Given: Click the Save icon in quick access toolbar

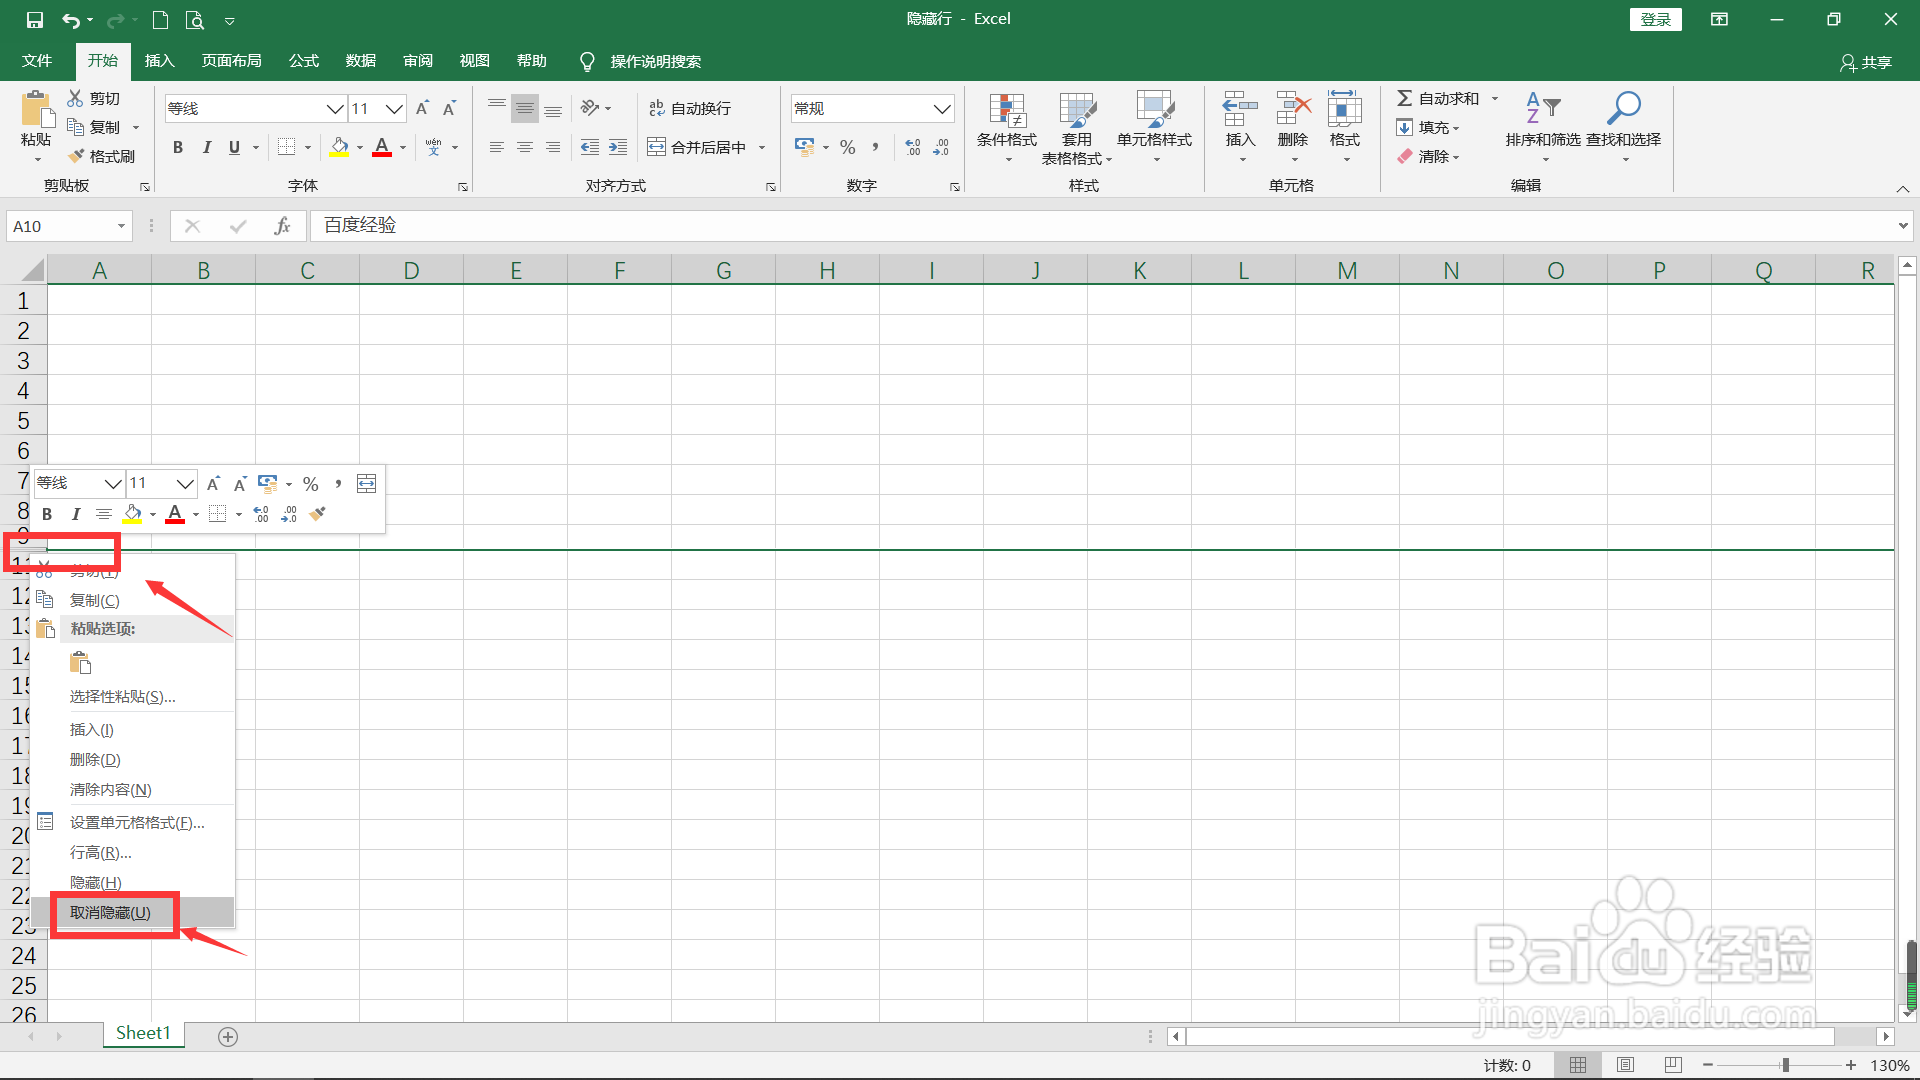Looking at the screenshot, I should point(35,20).
